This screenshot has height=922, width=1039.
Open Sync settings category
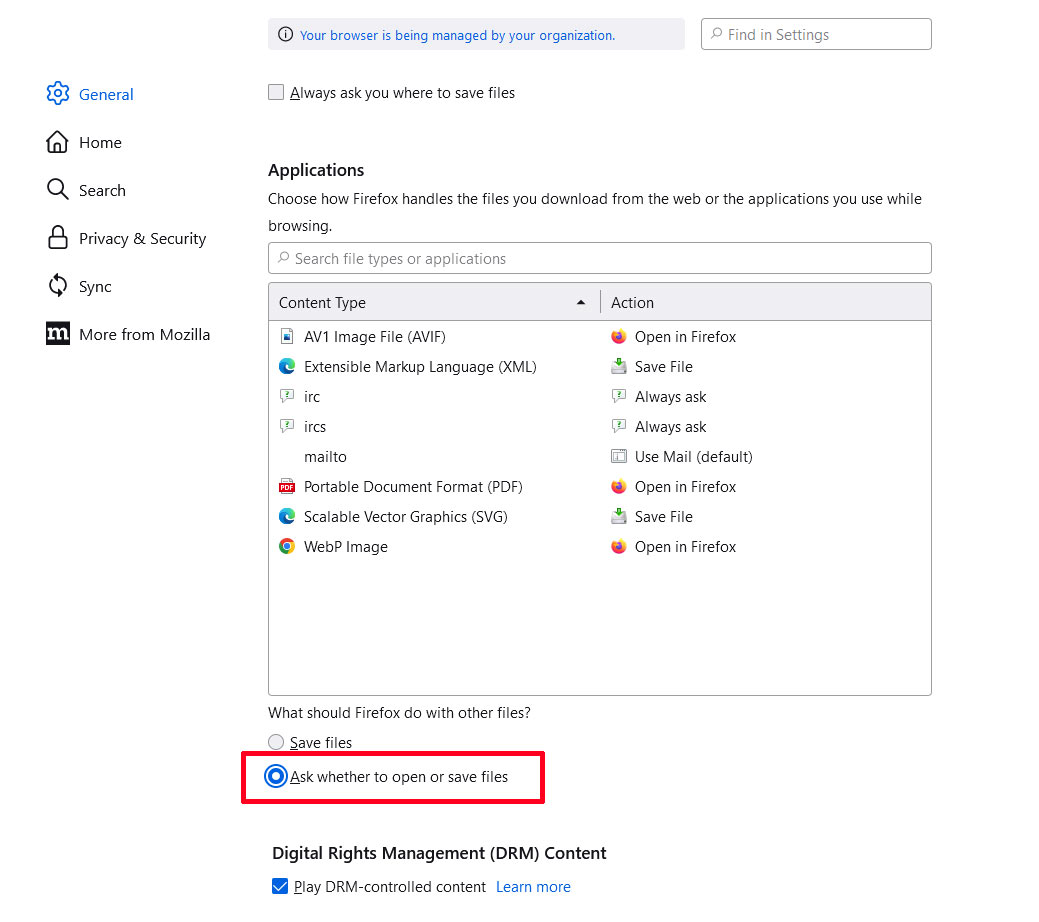point(95,286)
